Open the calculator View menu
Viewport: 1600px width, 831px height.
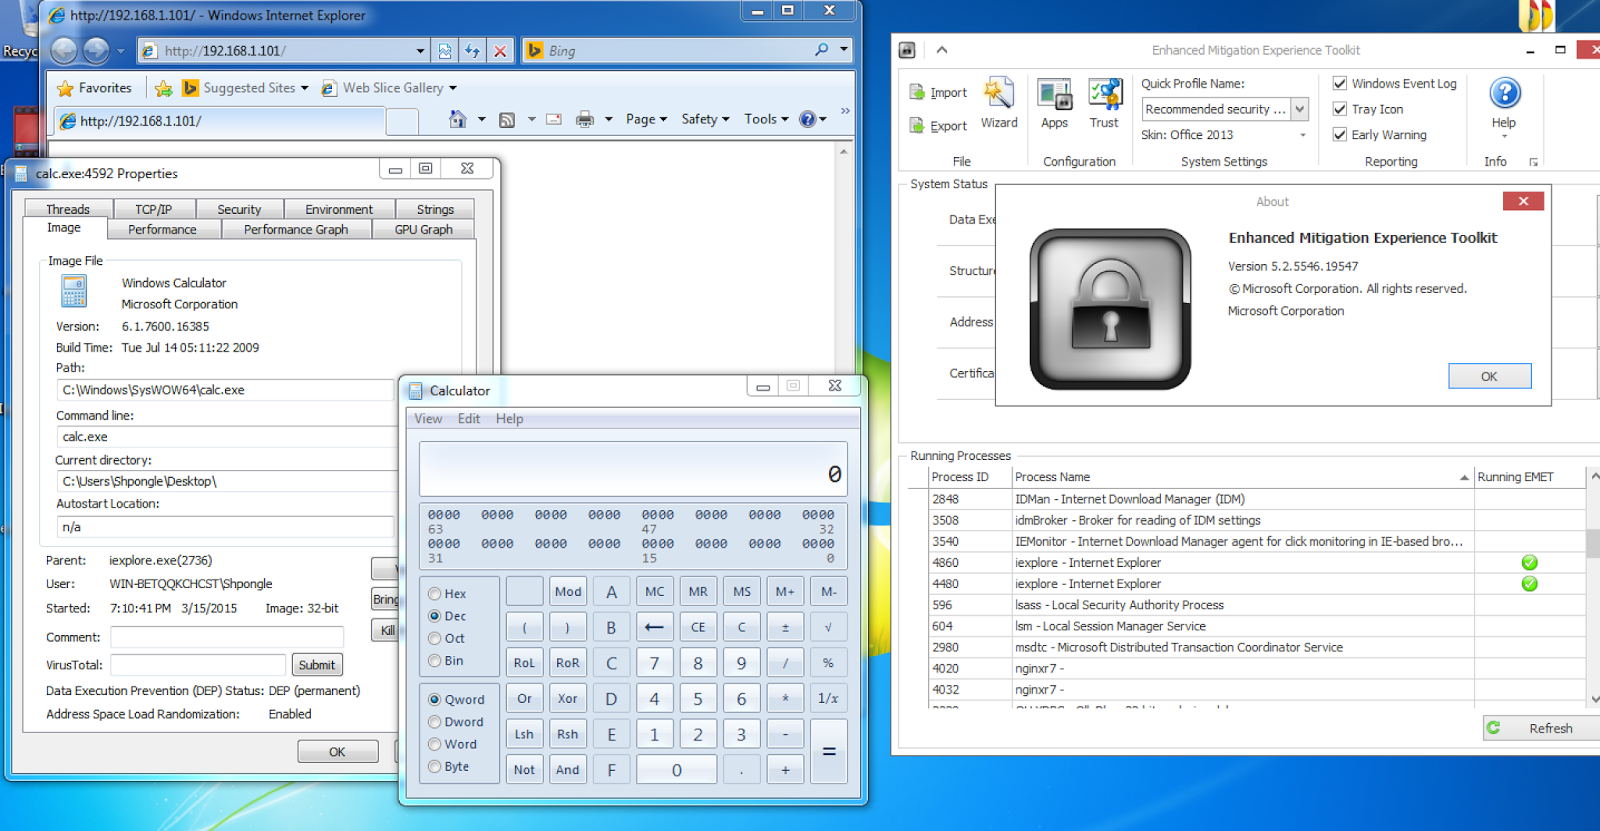[428, 418]
